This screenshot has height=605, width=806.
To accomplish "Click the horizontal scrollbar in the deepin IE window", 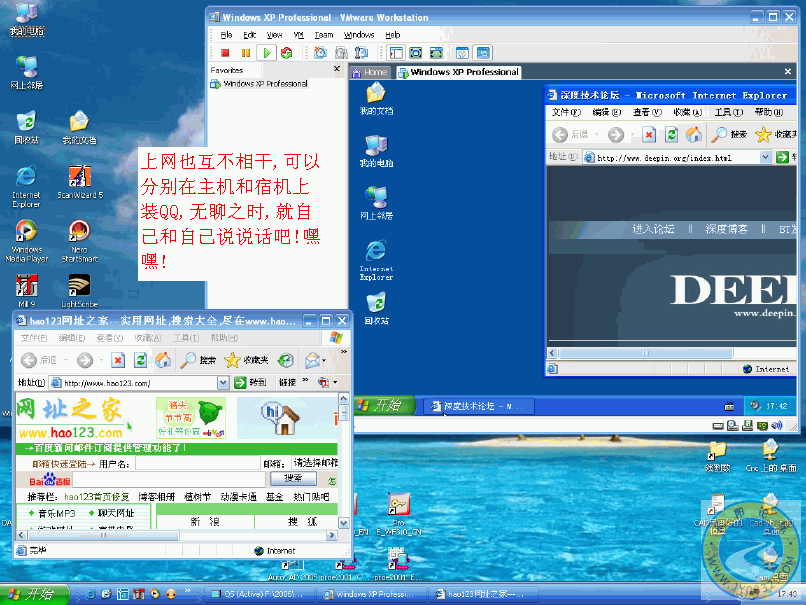I will point(647,353).
